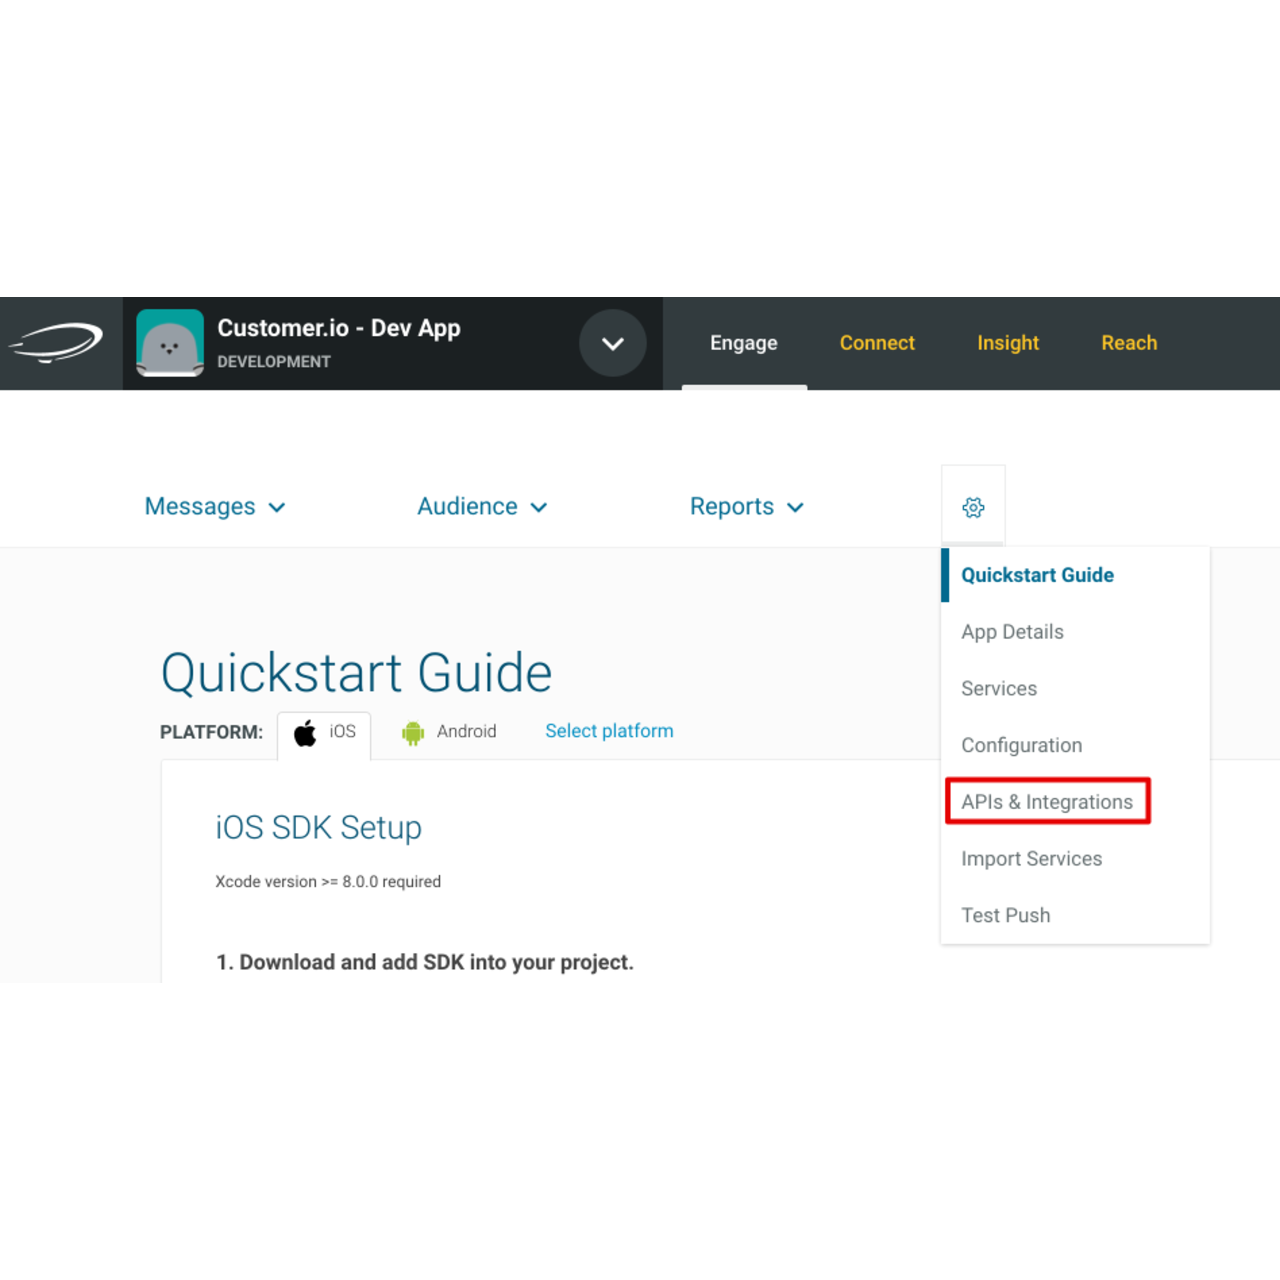The height and width of the screenshot is (1280, 1280).
Task: Open the Audience dropdown
Action: pyautogui.click(x=482, y=506)
